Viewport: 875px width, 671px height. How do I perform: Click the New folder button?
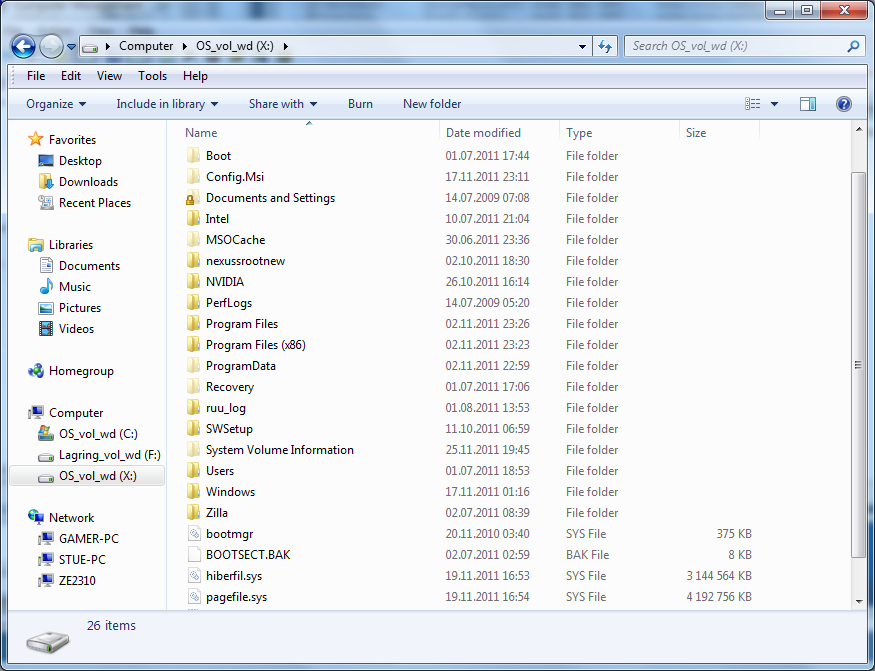coord(432,104)
